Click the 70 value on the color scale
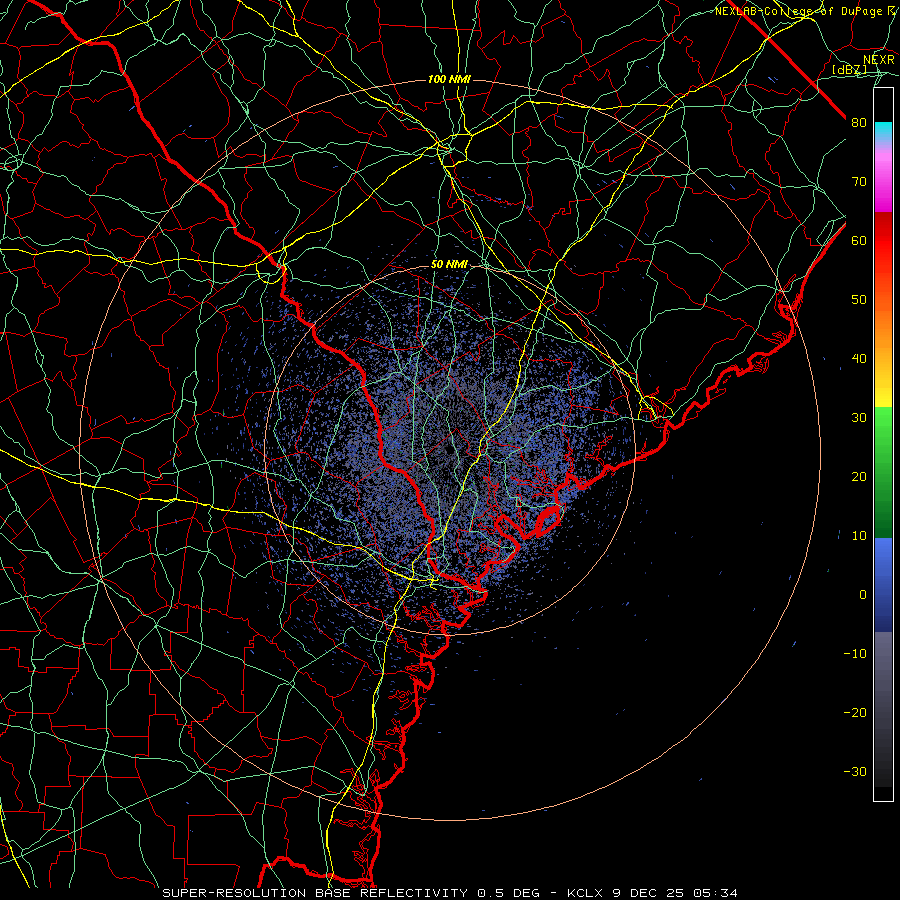 pyautogui.click(x=859, y=182)
